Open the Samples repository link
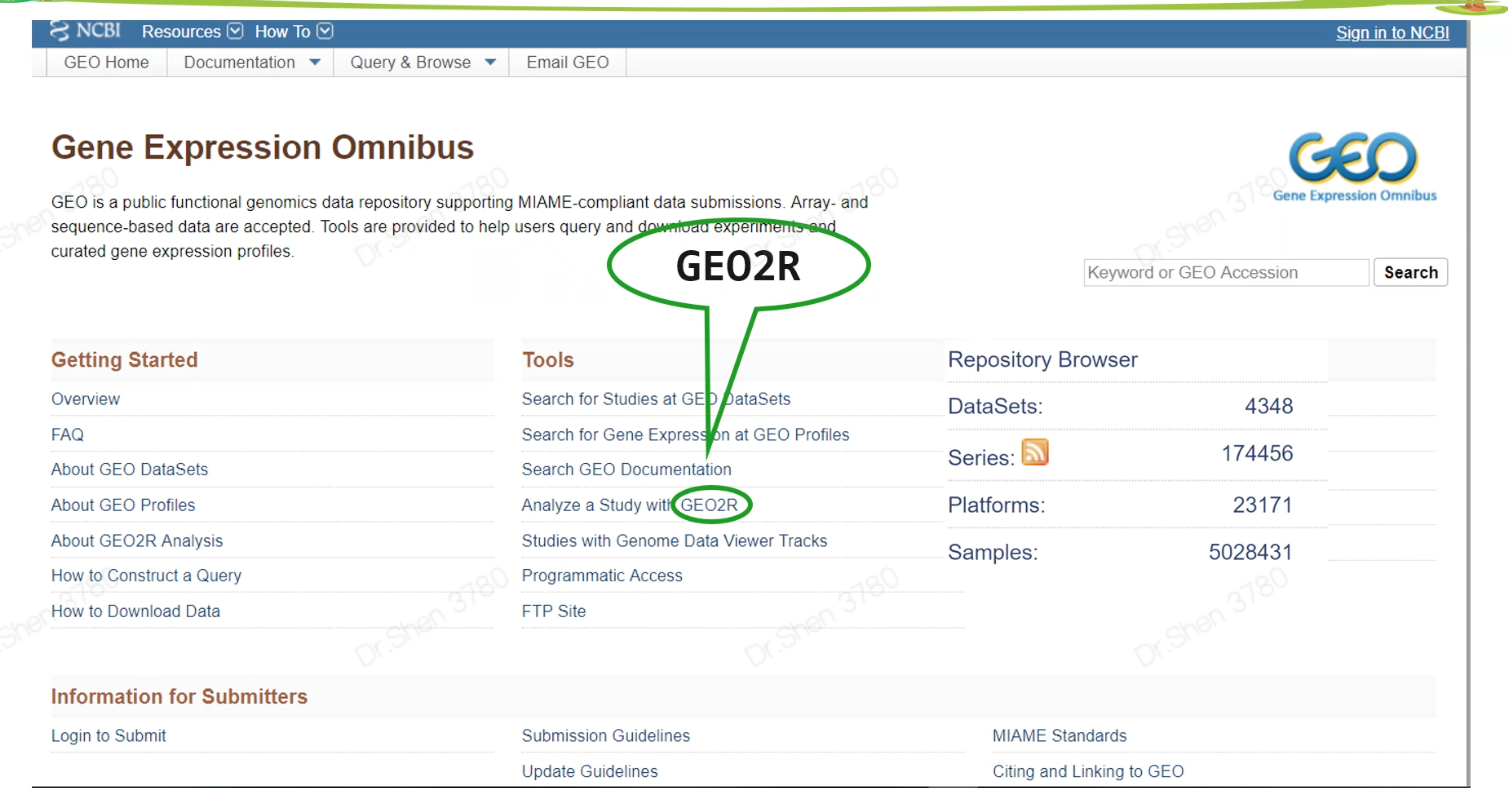 [992, 552]
